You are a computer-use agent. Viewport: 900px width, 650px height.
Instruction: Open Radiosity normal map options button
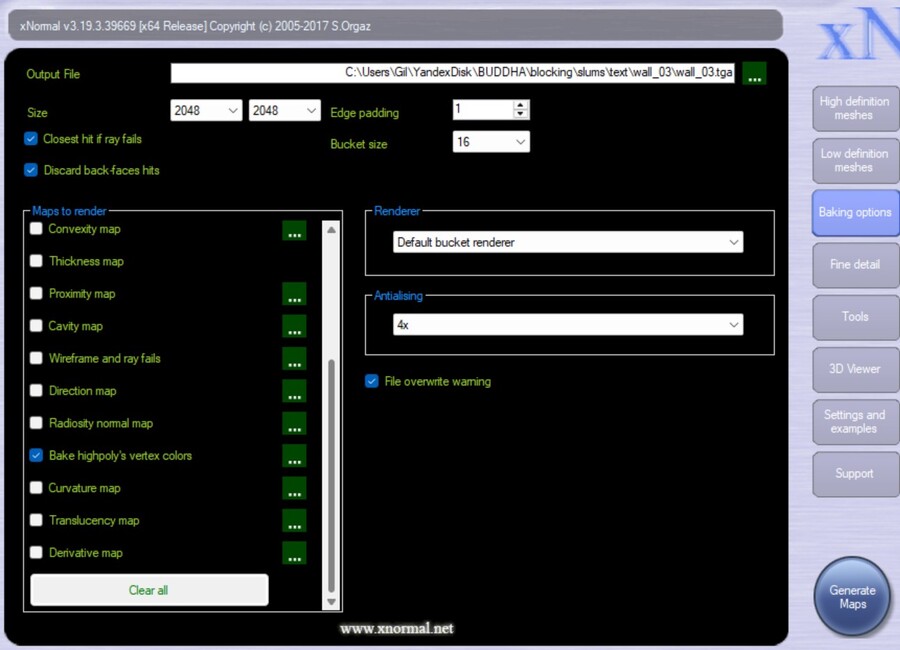[294, 423]
